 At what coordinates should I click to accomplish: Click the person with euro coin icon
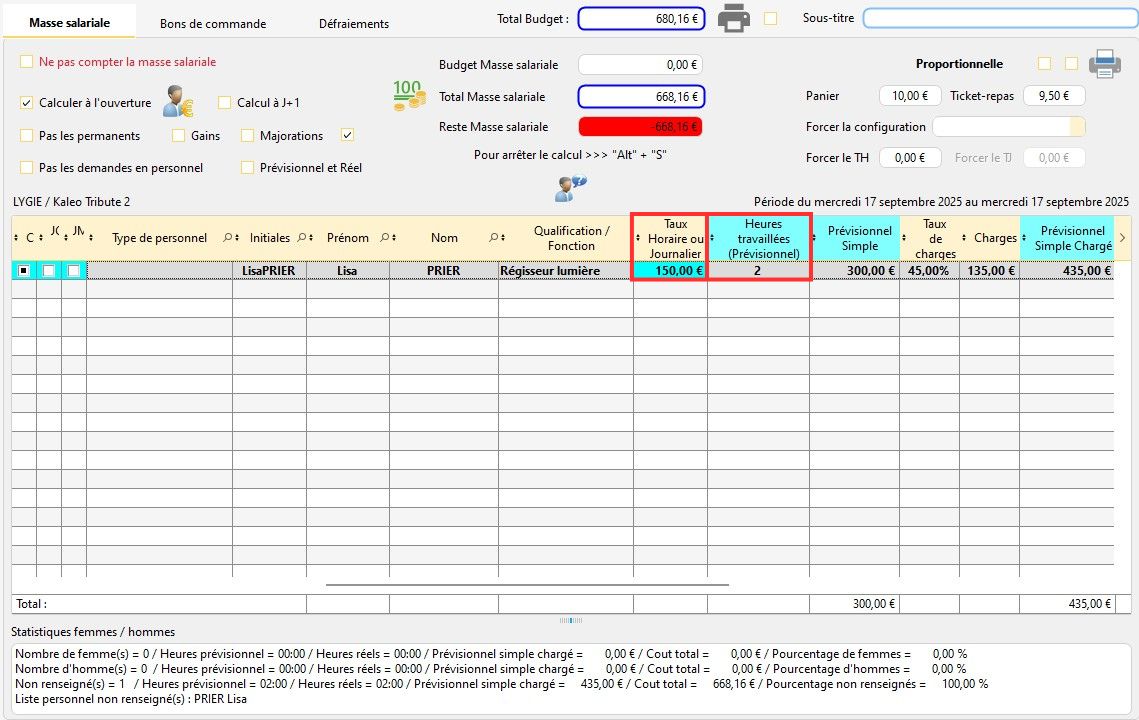pyautogui.click(x=178, y=102)
